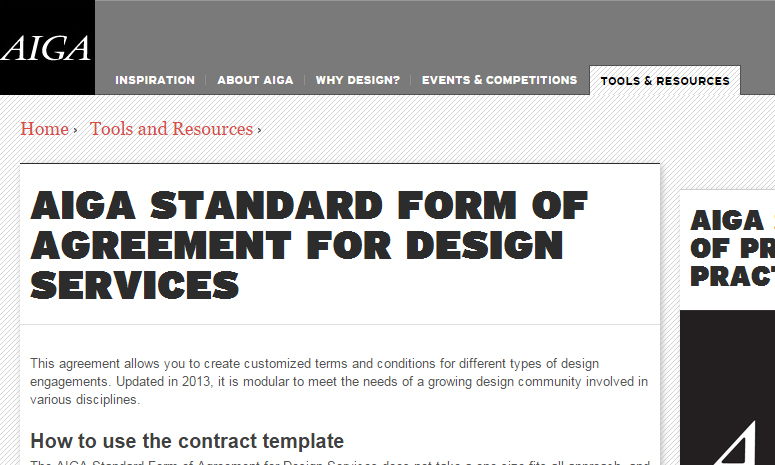Click the black sidebar promo image
The height and width of the screenshot is (465, 775).
coord(728,387)
